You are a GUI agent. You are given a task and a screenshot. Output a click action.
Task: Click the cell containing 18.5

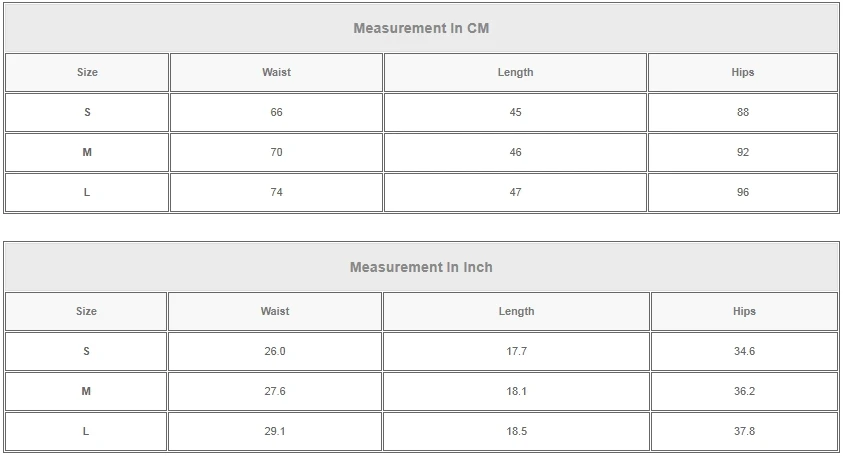point(516,431)
